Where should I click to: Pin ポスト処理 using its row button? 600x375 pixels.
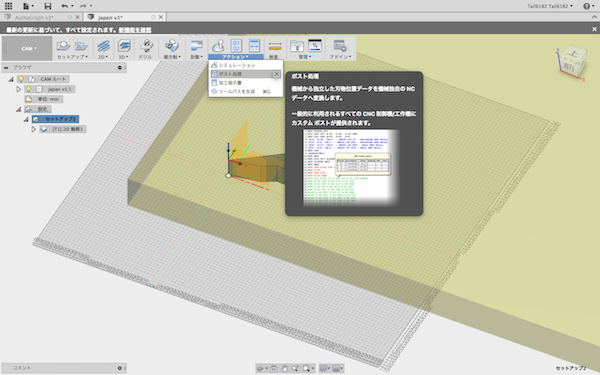[277, 74]
